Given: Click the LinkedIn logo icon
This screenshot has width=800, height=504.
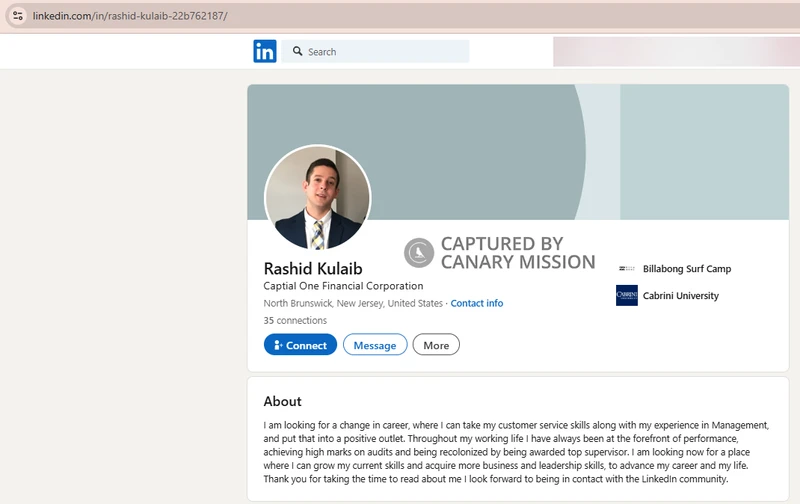Looking at the screenshot, I should pos(265,52).
